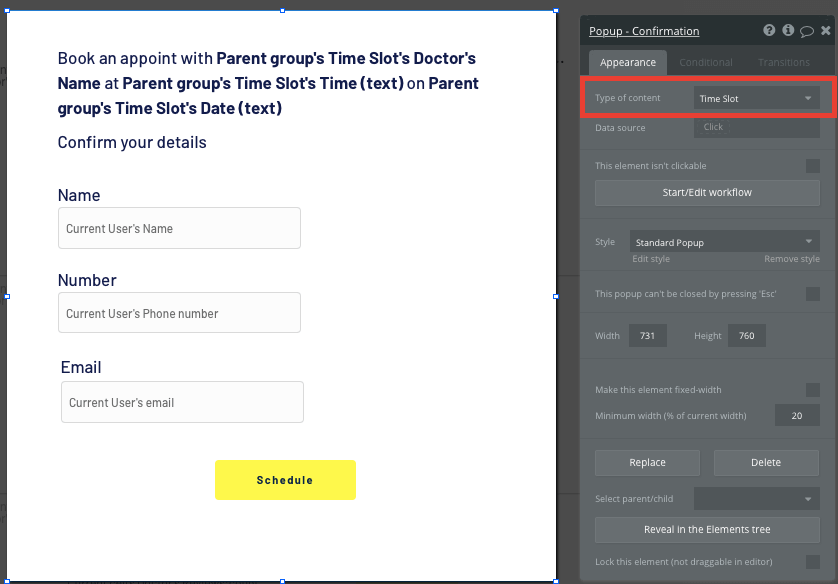Open the Transitions tab
This screenshot has width=838, height=584.
(x=783, y=62)
